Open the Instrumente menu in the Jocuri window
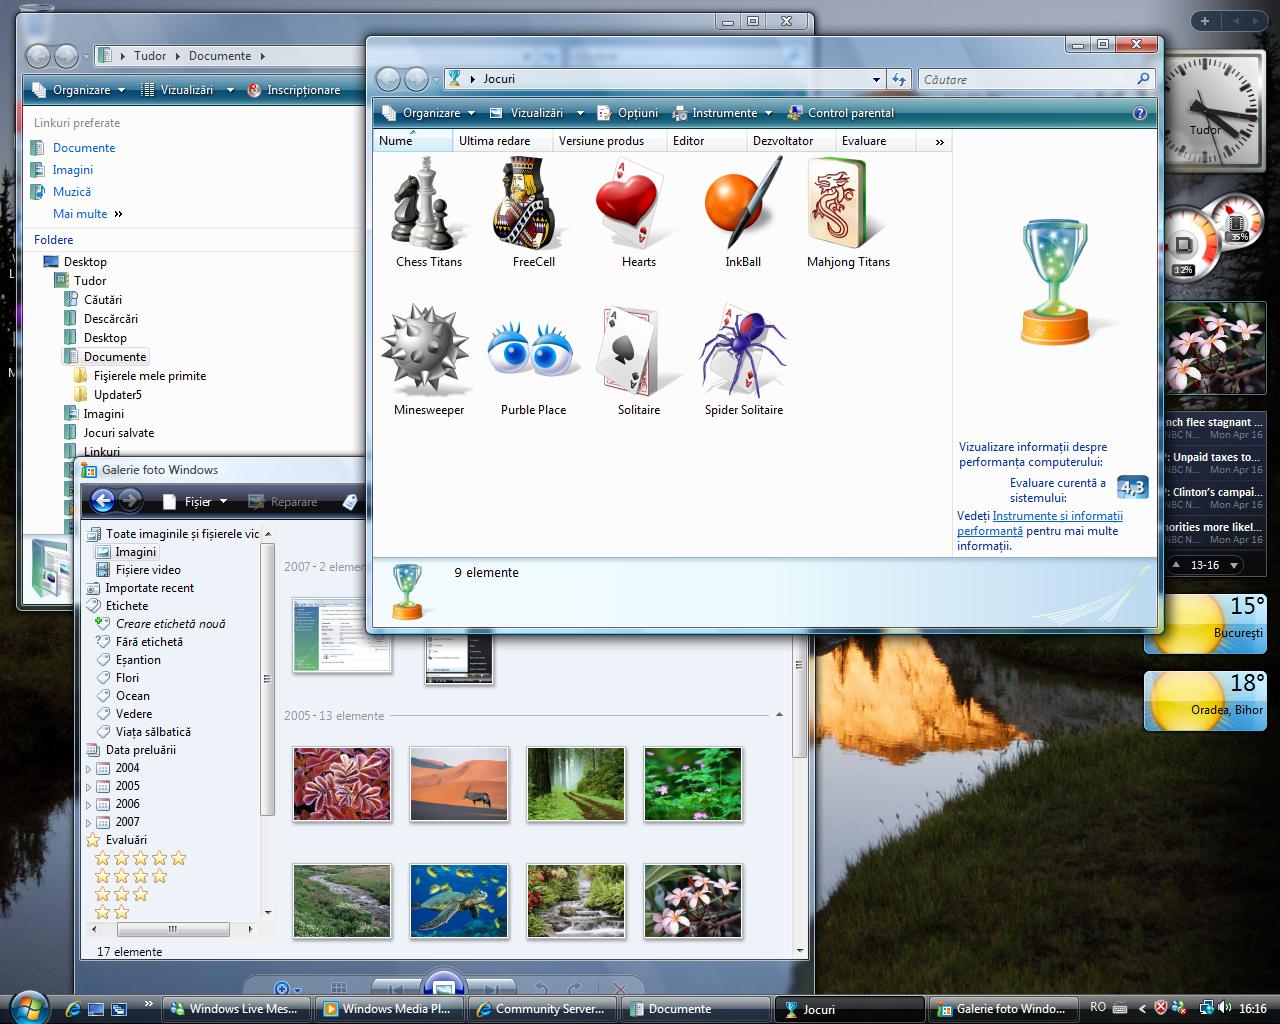The width and height of the screenshot is (1280, 1024). coord(722,113)
